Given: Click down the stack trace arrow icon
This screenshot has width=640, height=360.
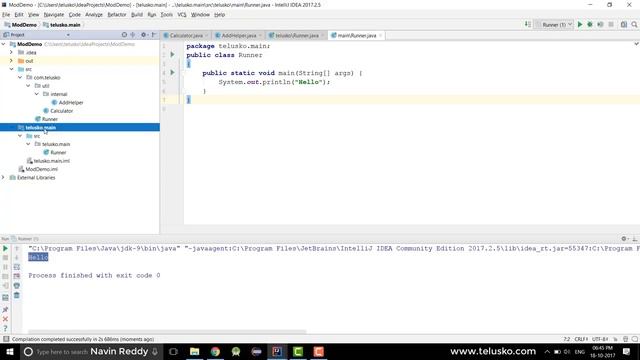Looking at the screenshot, I should coord(17,258).
